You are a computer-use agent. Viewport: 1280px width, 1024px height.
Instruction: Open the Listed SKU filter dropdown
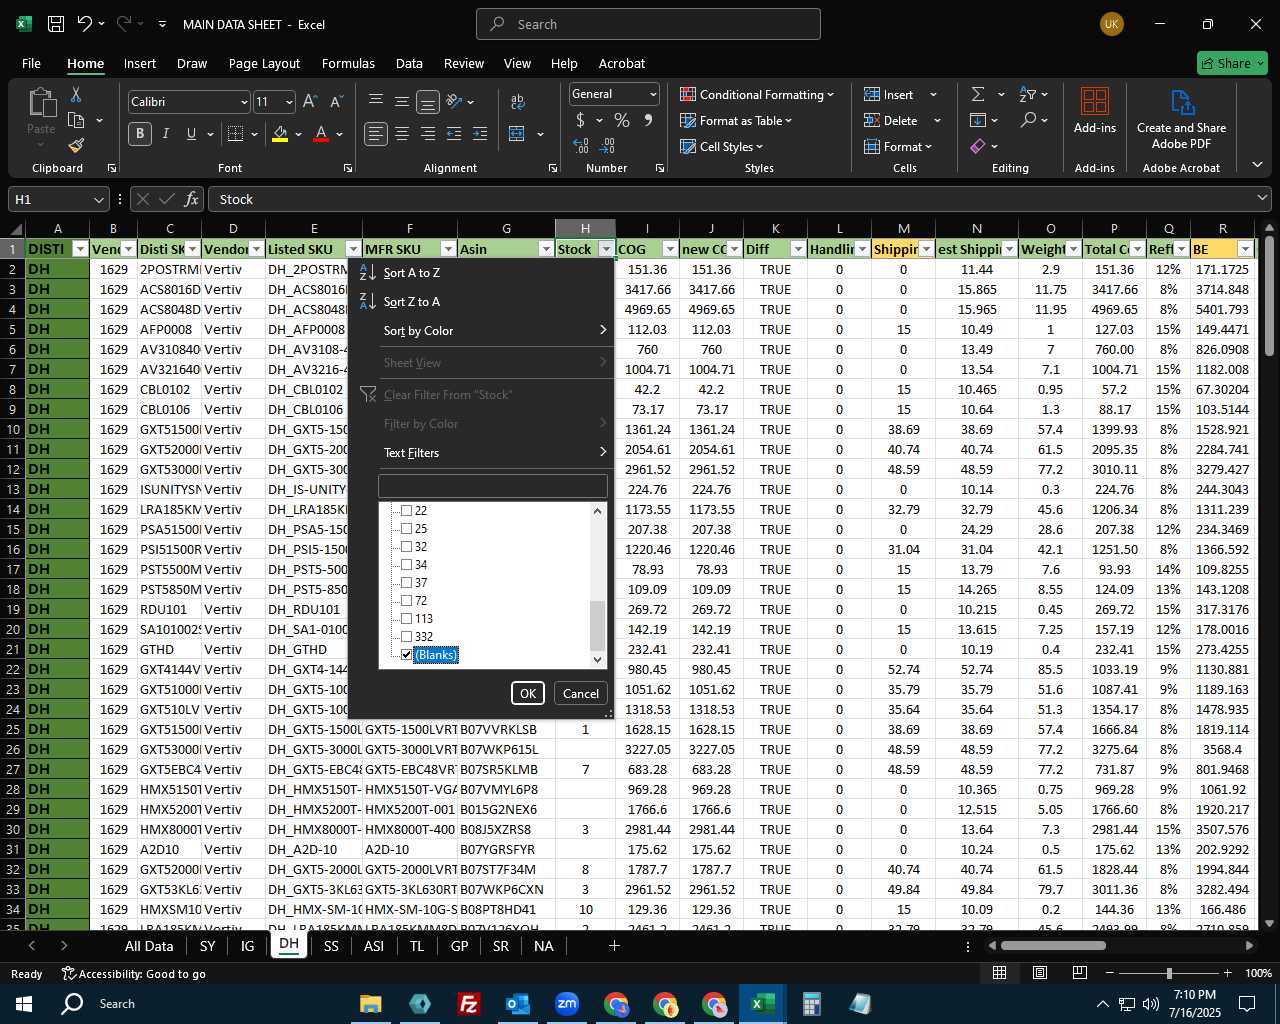point(352,249)
